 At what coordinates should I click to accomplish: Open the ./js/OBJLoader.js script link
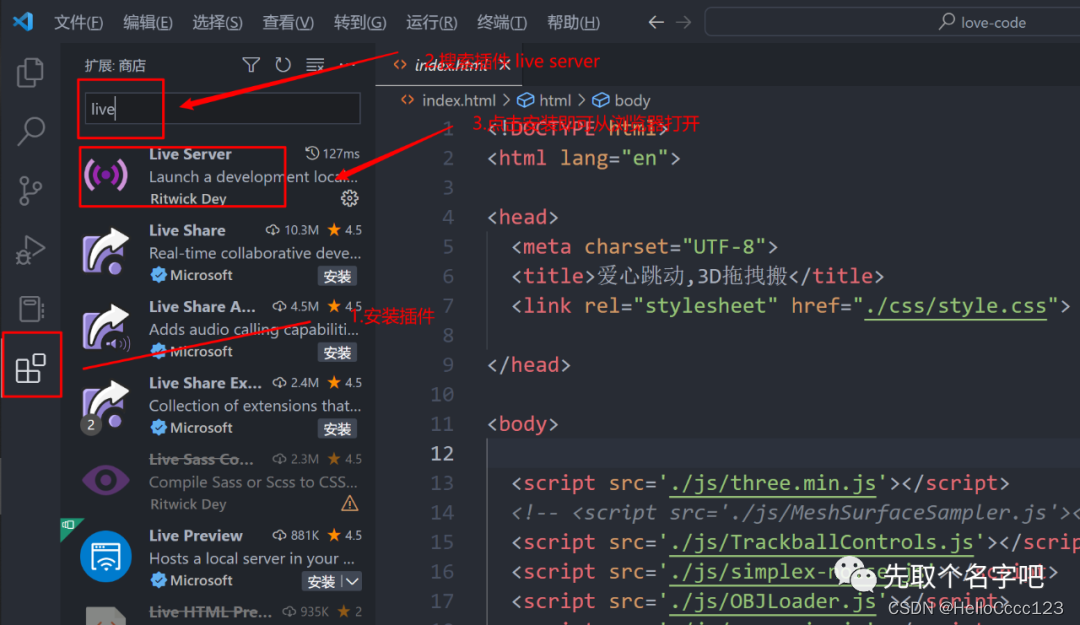[773, 602]
